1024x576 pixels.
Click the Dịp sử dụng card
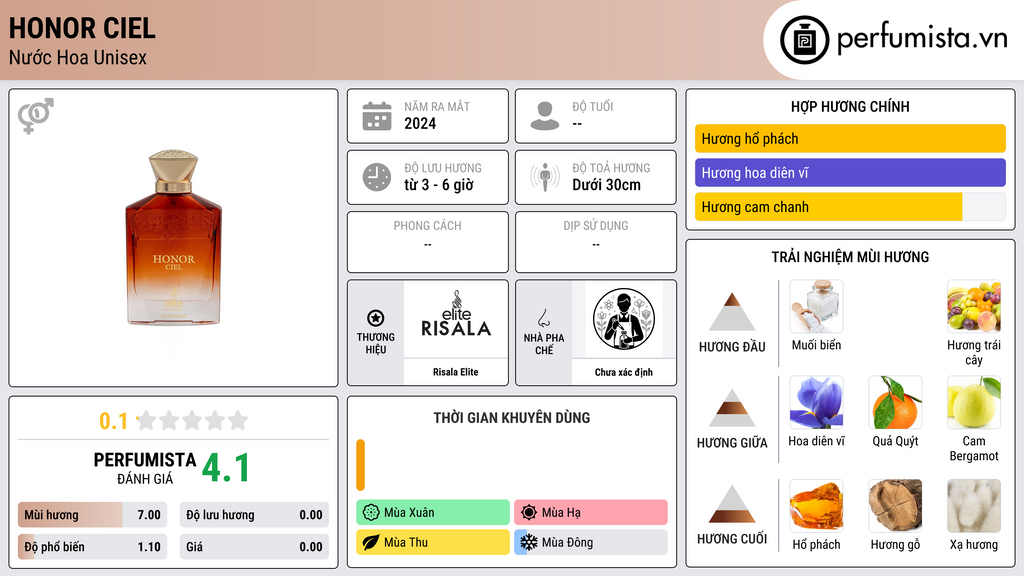pos(596,242)
